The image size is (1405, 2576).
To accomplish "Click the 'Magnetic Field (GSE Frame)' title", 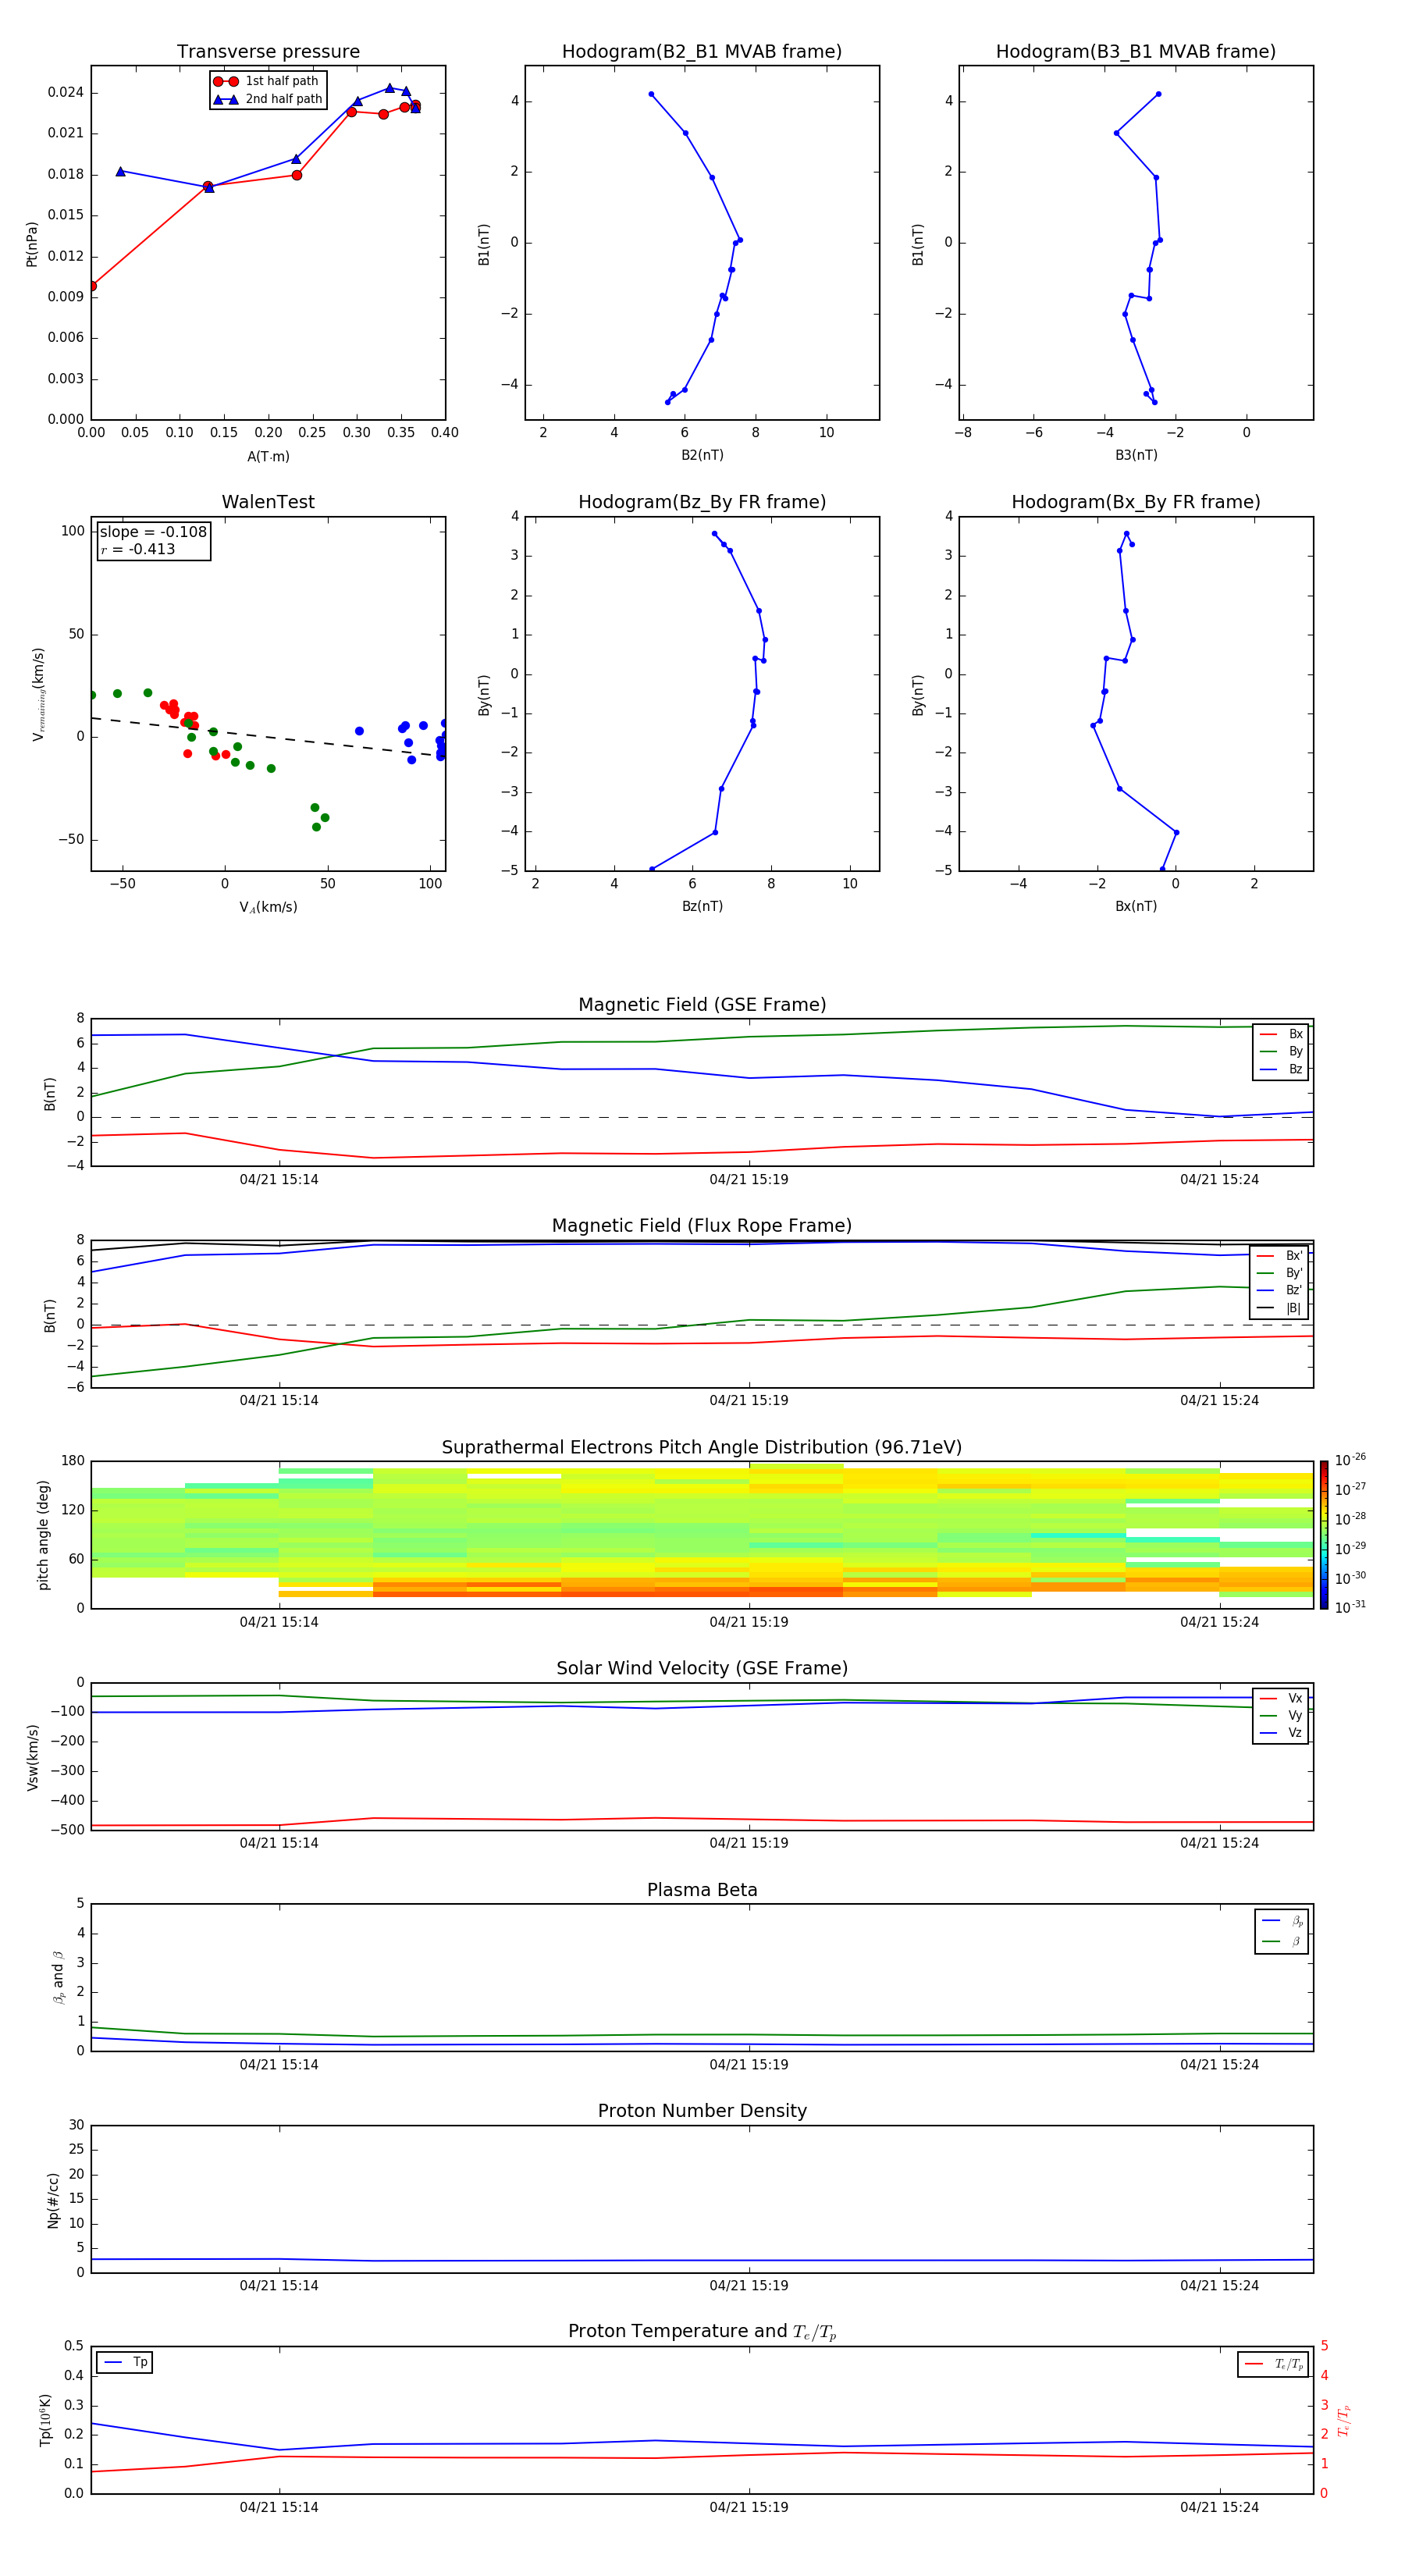I will click(x=702, y=1005).
